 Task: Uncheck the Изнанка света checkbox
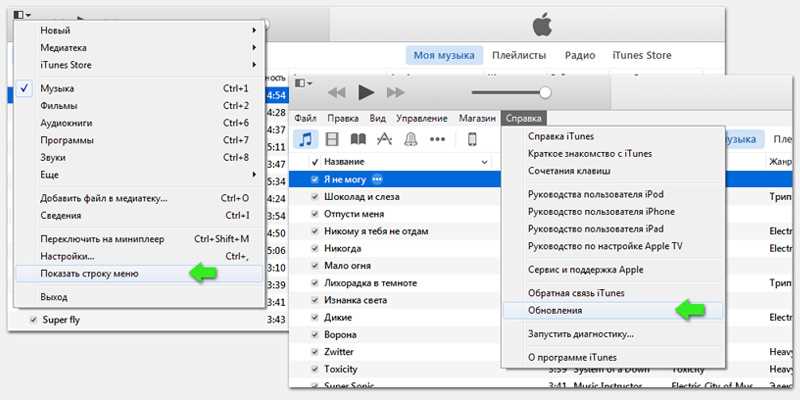point(315,301)
